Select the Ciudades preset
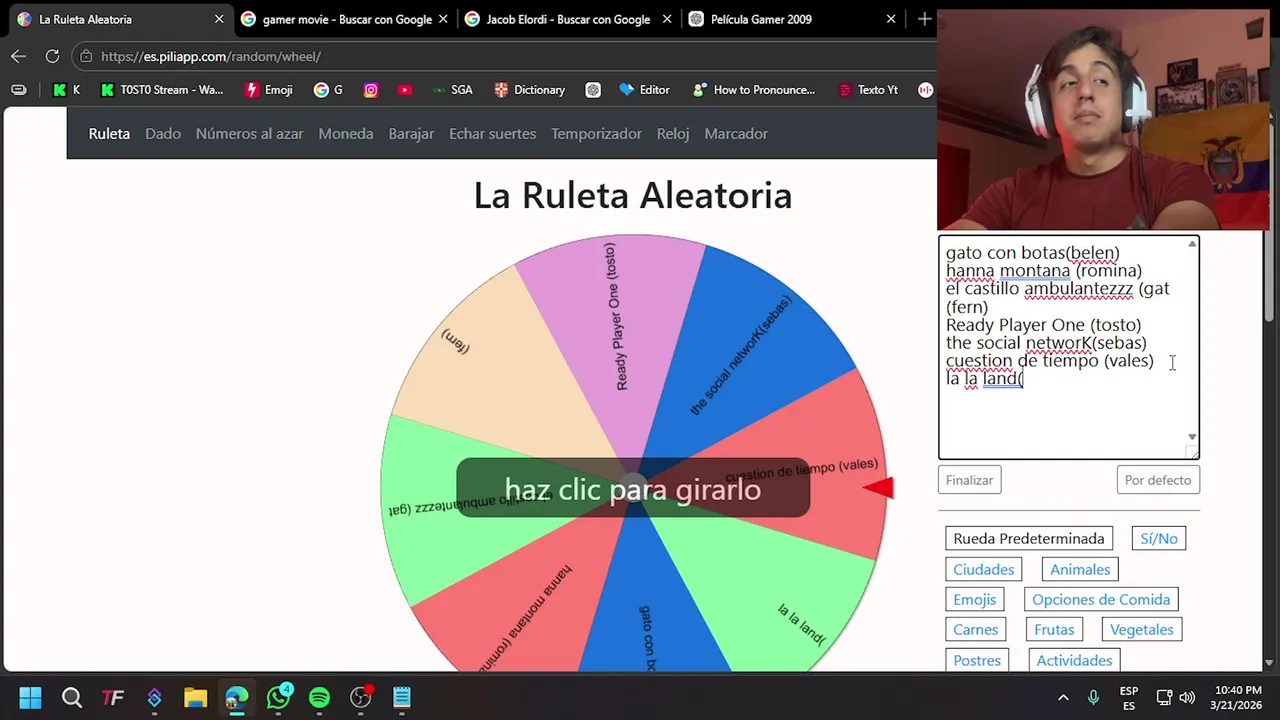 click(x=984, y=569)
